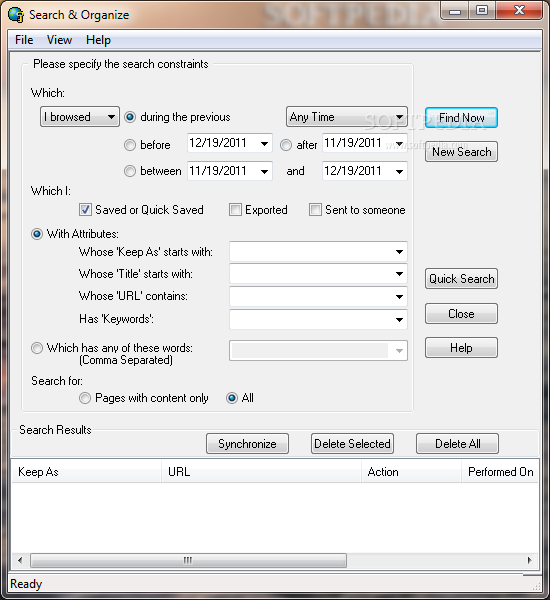Select 'With Attributes' radio button

click(x=37, y=234)
